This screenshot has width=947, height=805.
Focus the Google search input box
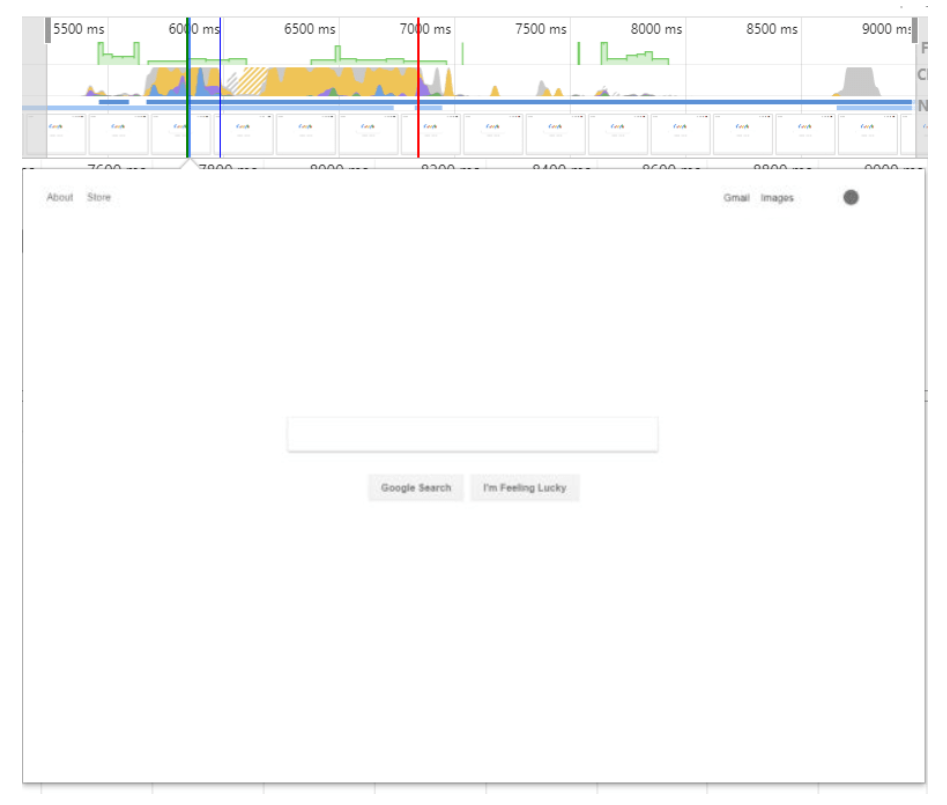tap(473, 434)
